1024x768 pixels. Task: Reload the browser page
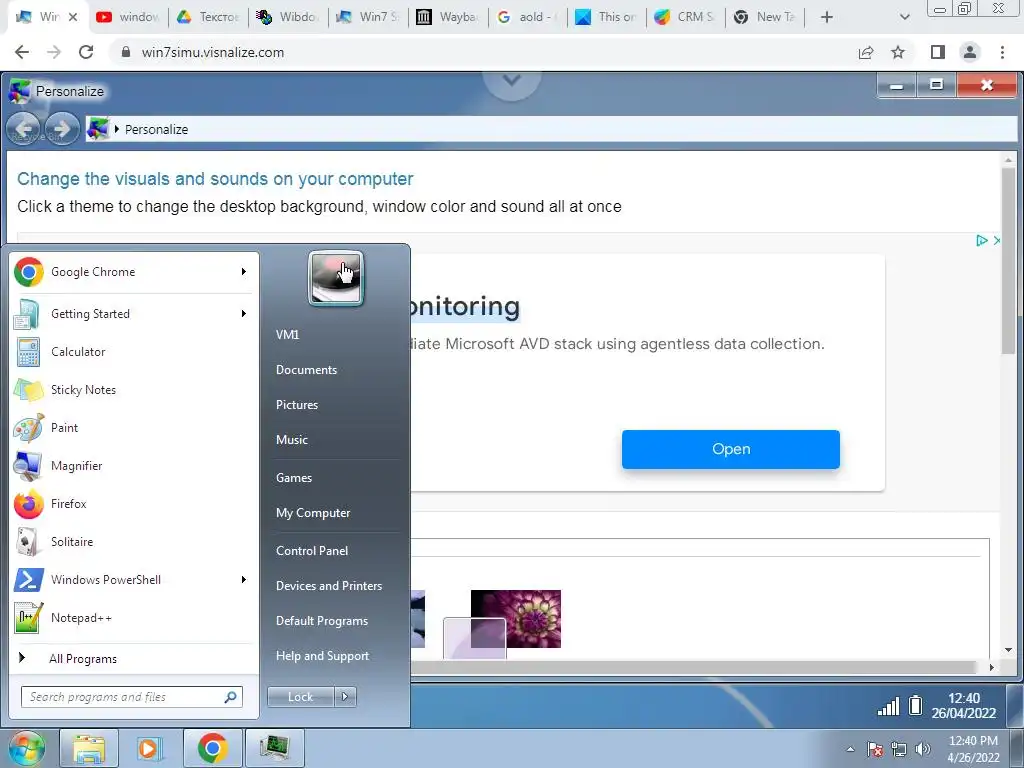[x=86, y=52]
